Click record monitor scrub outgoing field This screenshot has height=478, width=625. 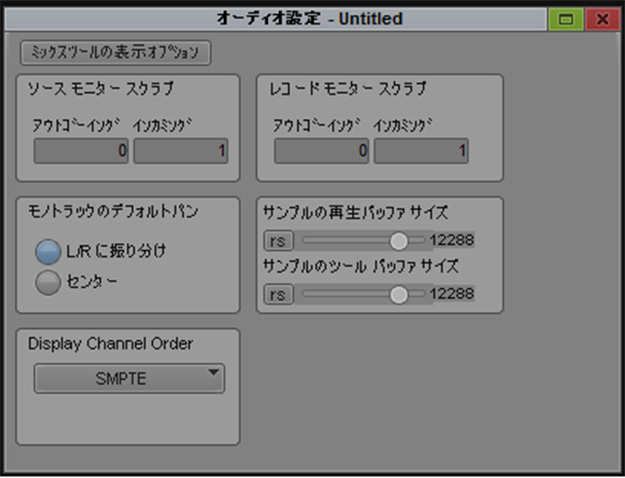pos(321,151)
